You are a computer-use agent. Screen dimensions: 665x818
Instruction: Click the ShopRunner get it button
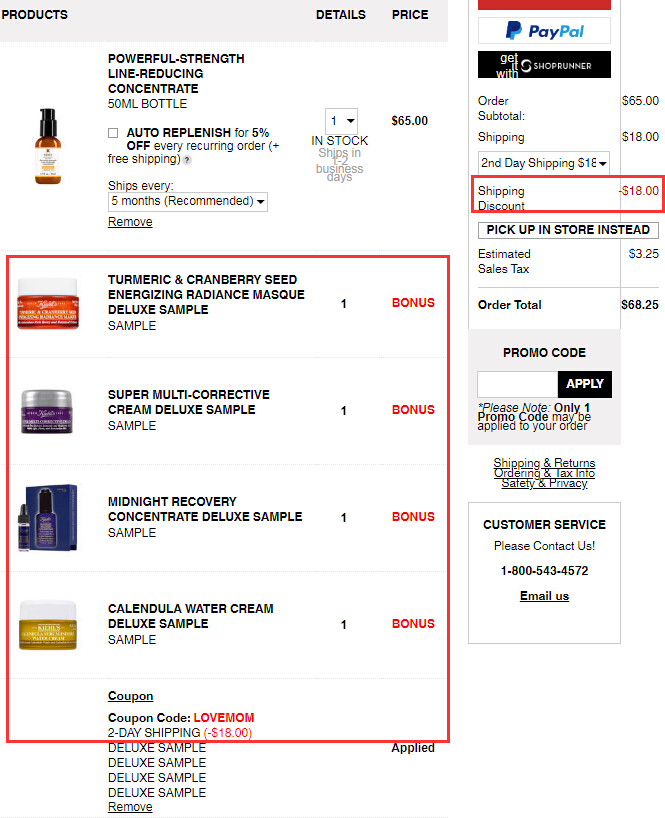[x=544, y=65]
